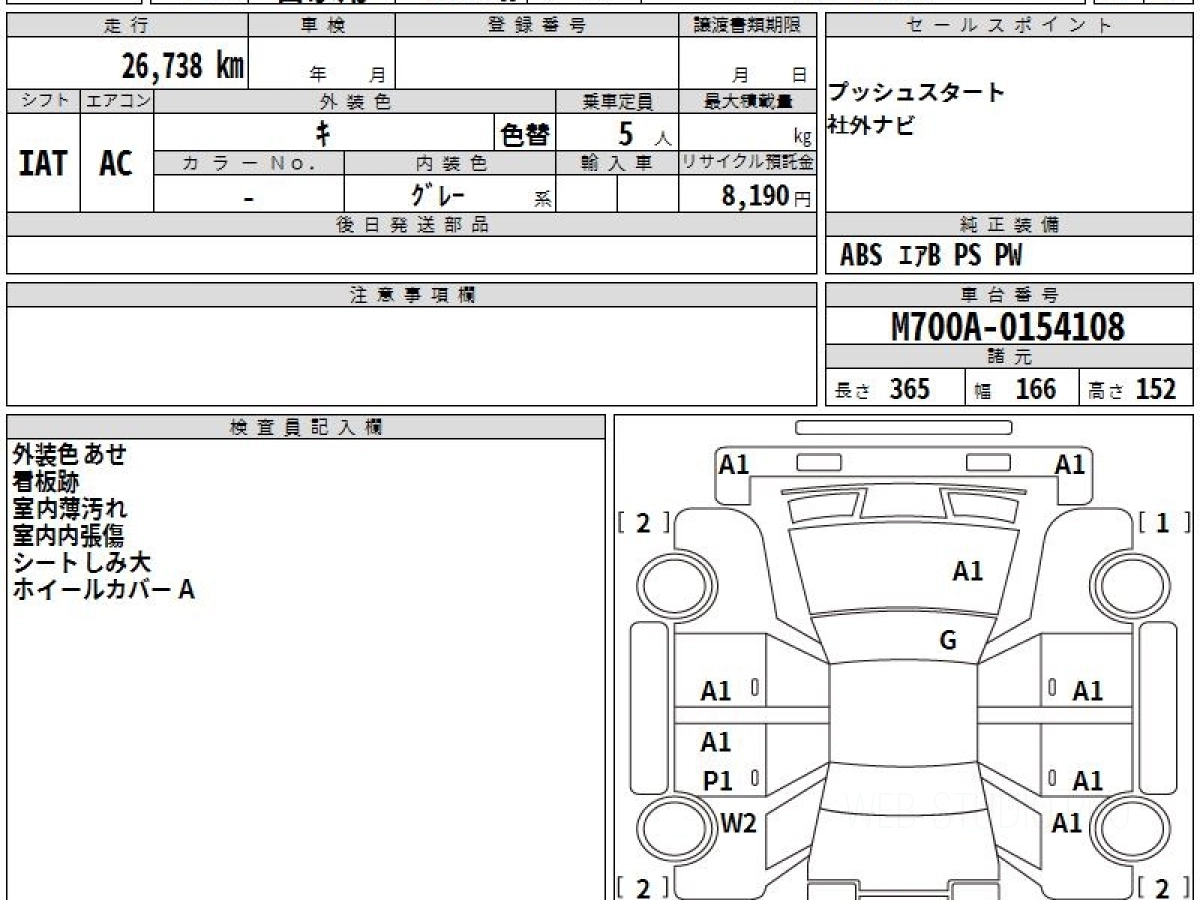Select the セールスポイント heading
Screen dimensions: 1200x900
1010,26
